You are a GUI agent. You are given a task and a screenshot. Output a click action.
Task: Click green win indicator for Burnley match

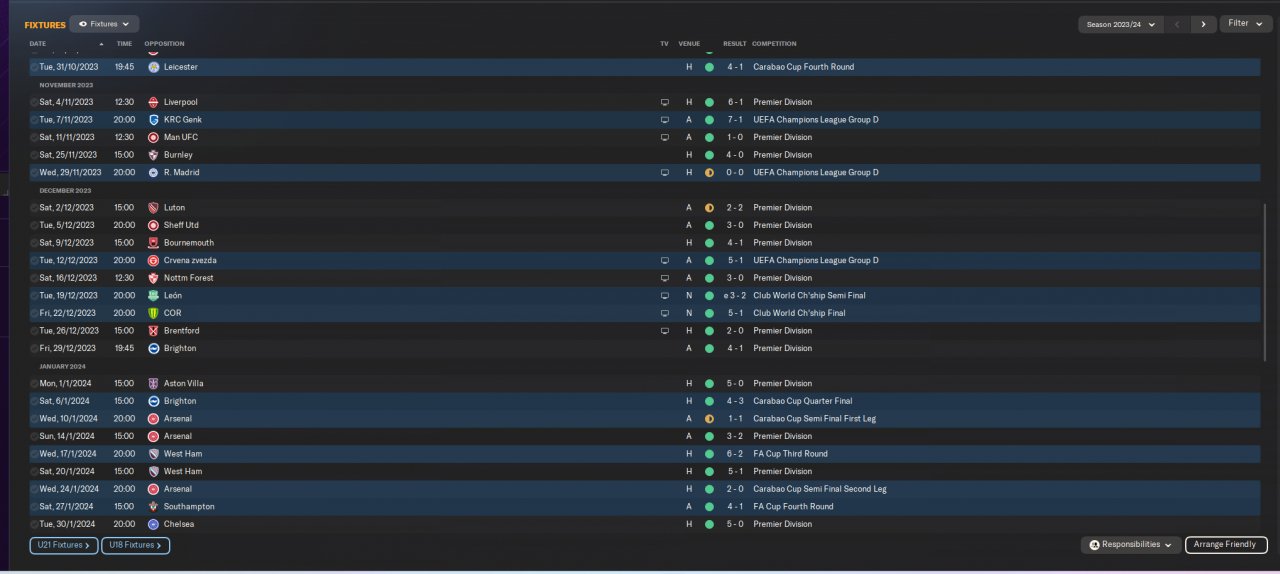coord(709,155)
